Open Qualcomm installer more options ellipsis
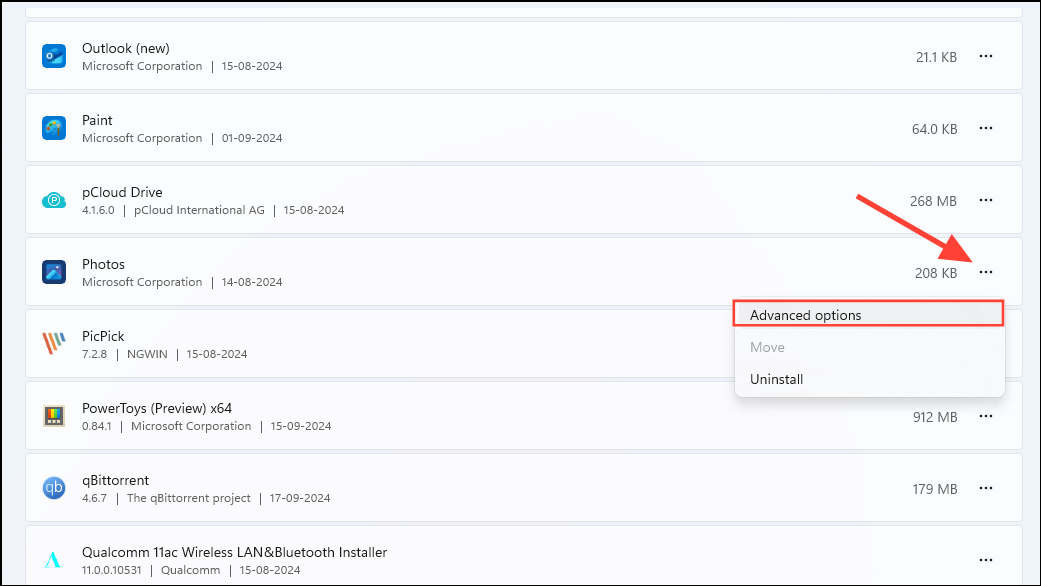The image size is (1041, 586). click(986, 560)
